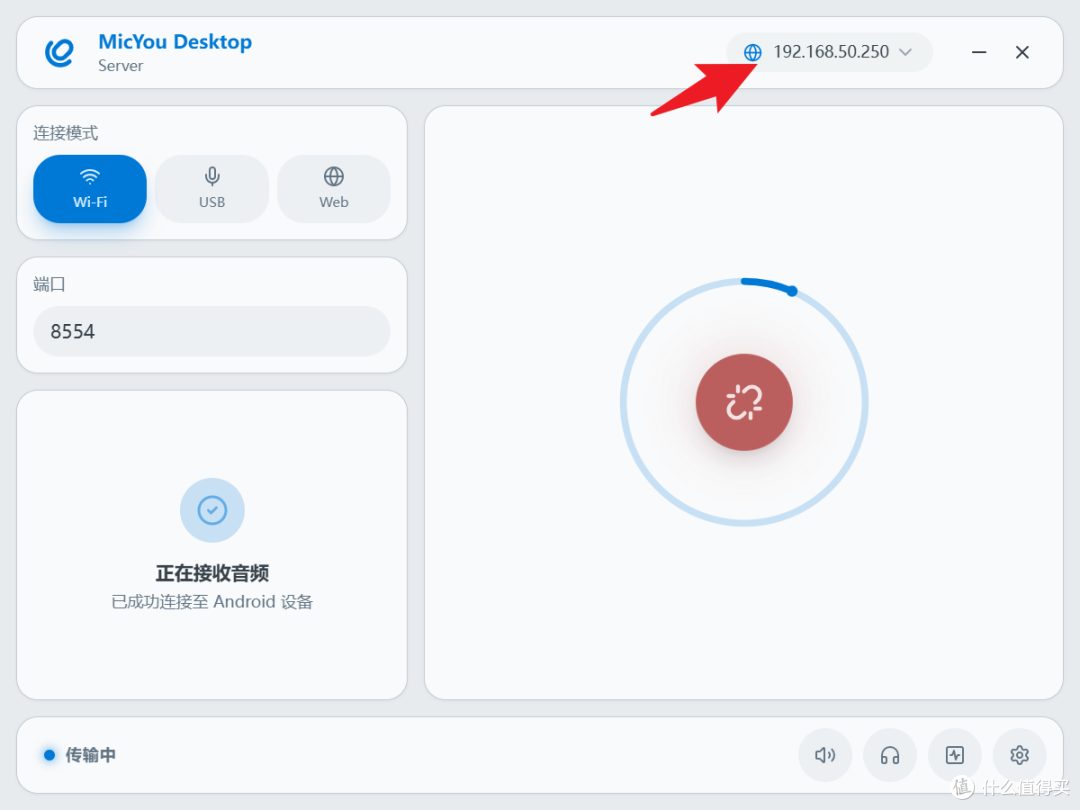The height and width of the screenshot is (810, 1080).
Task: Click the 连接模式 label
Action: coord(65,133)
